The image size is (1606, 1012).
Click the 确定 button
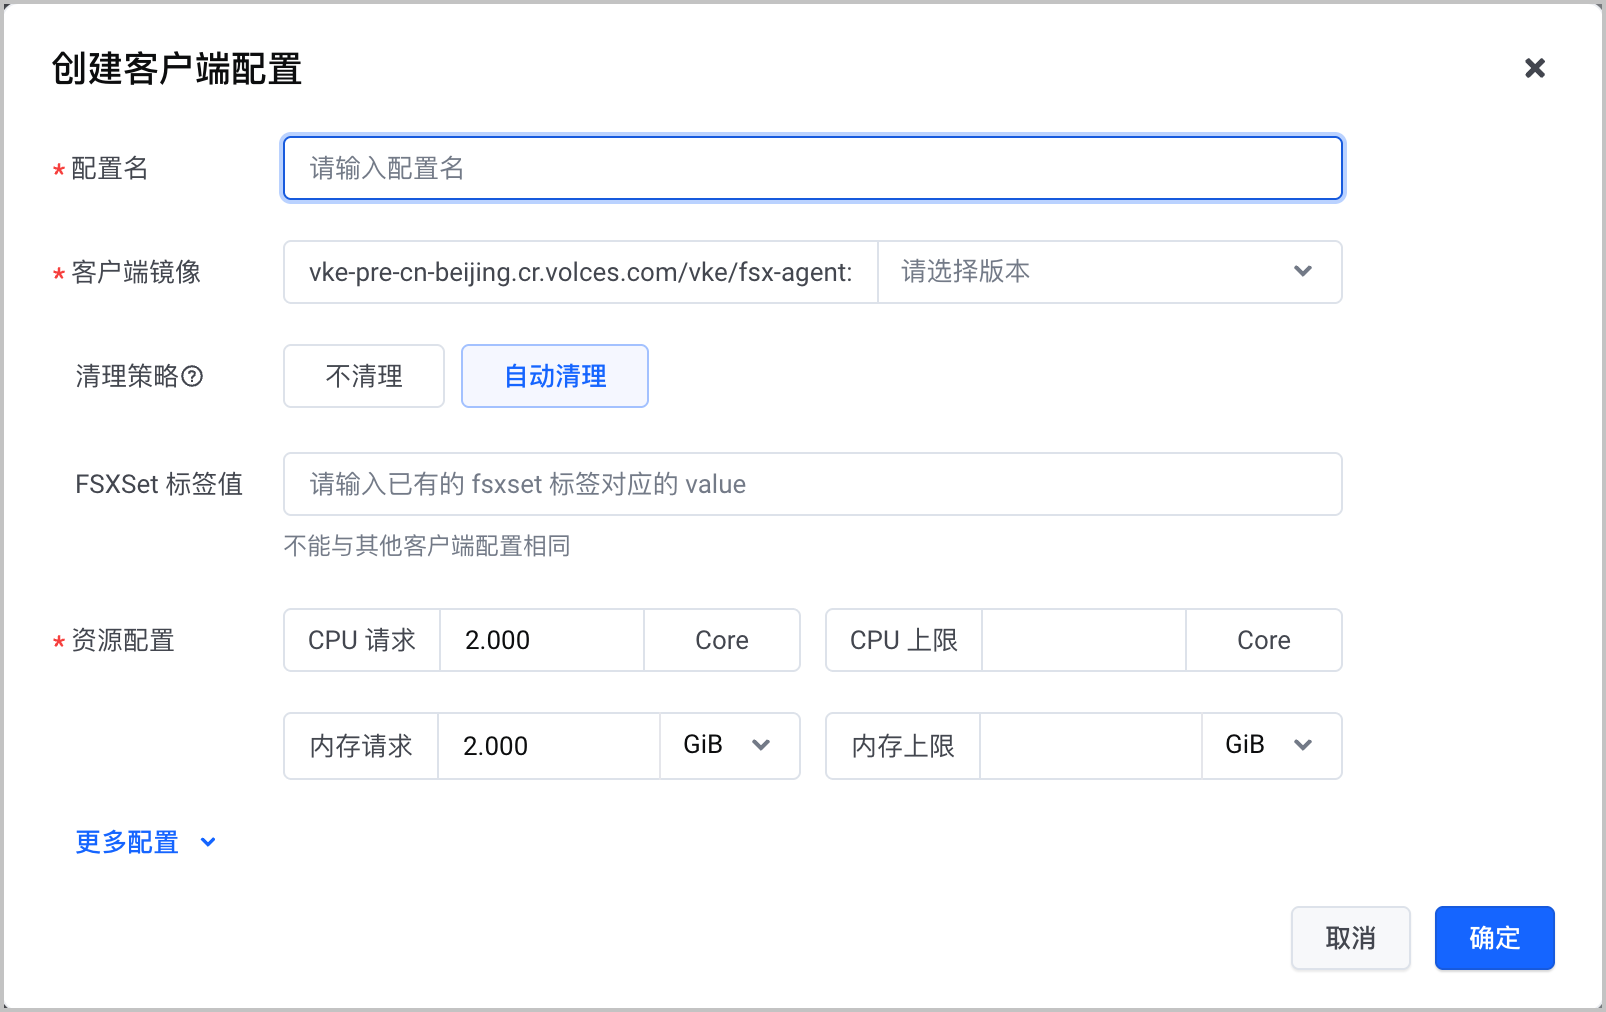1495,938
